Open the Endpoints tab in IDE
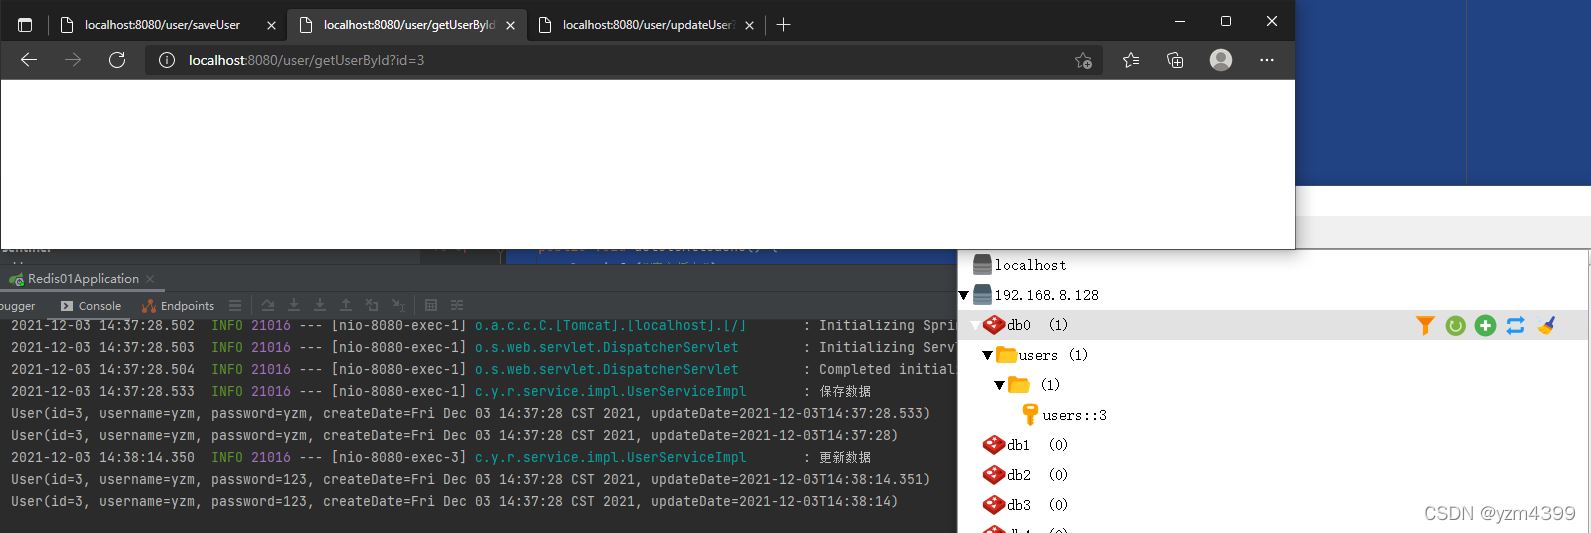 pyautogui.click(x=178, y=306)
